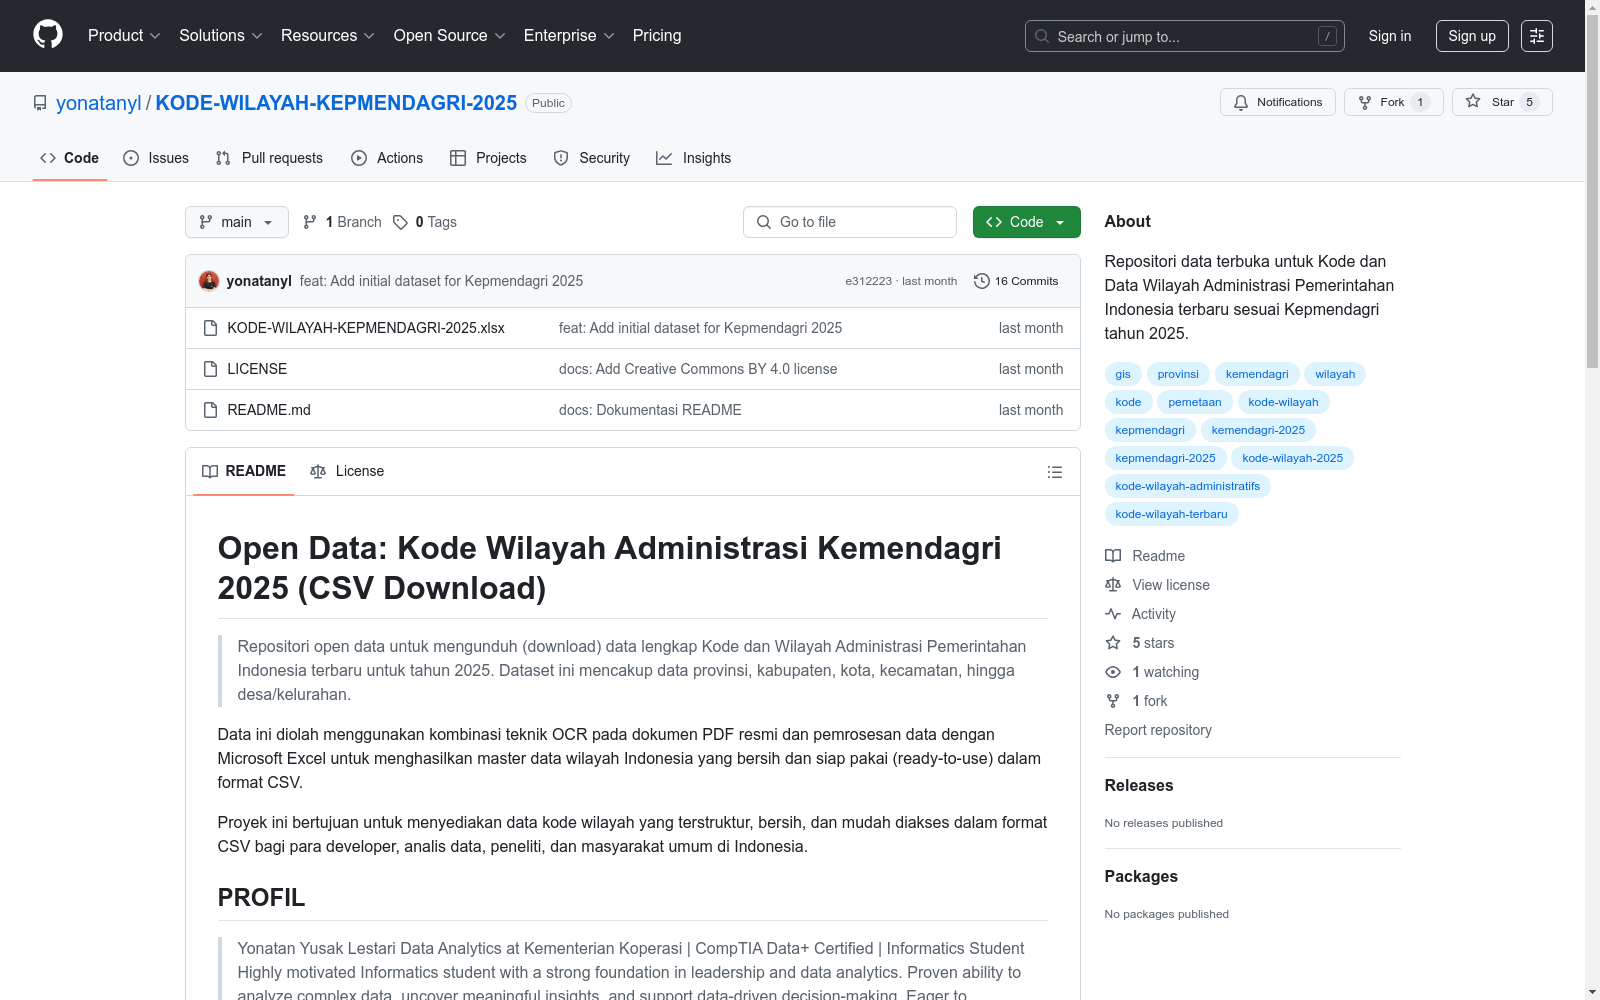Click the GitHub logo icon
The height and width of the screenshot is (1000, 1600).
[48, 35]
